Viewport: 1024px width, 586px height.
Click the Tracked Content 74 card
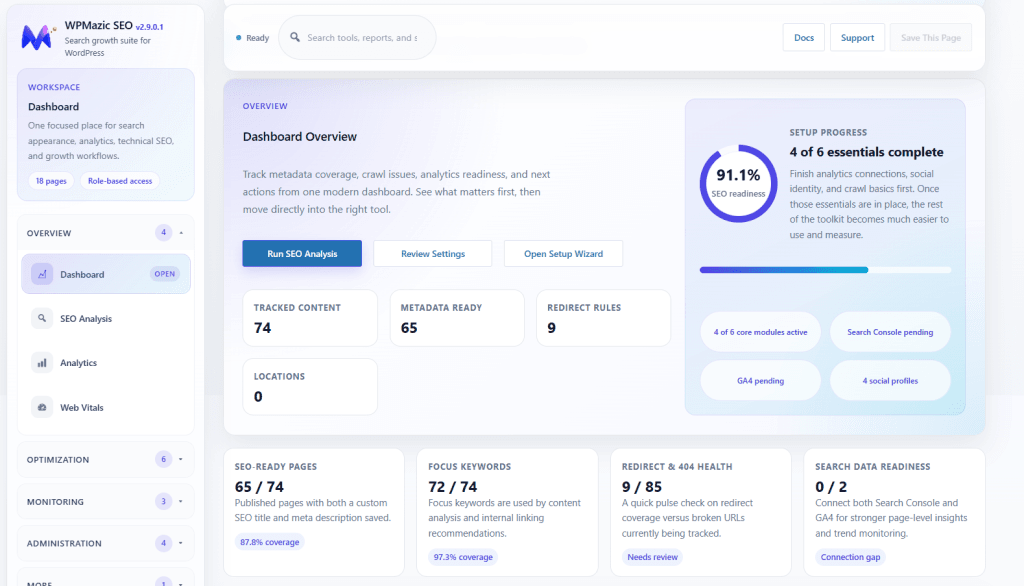pos(310,318)
